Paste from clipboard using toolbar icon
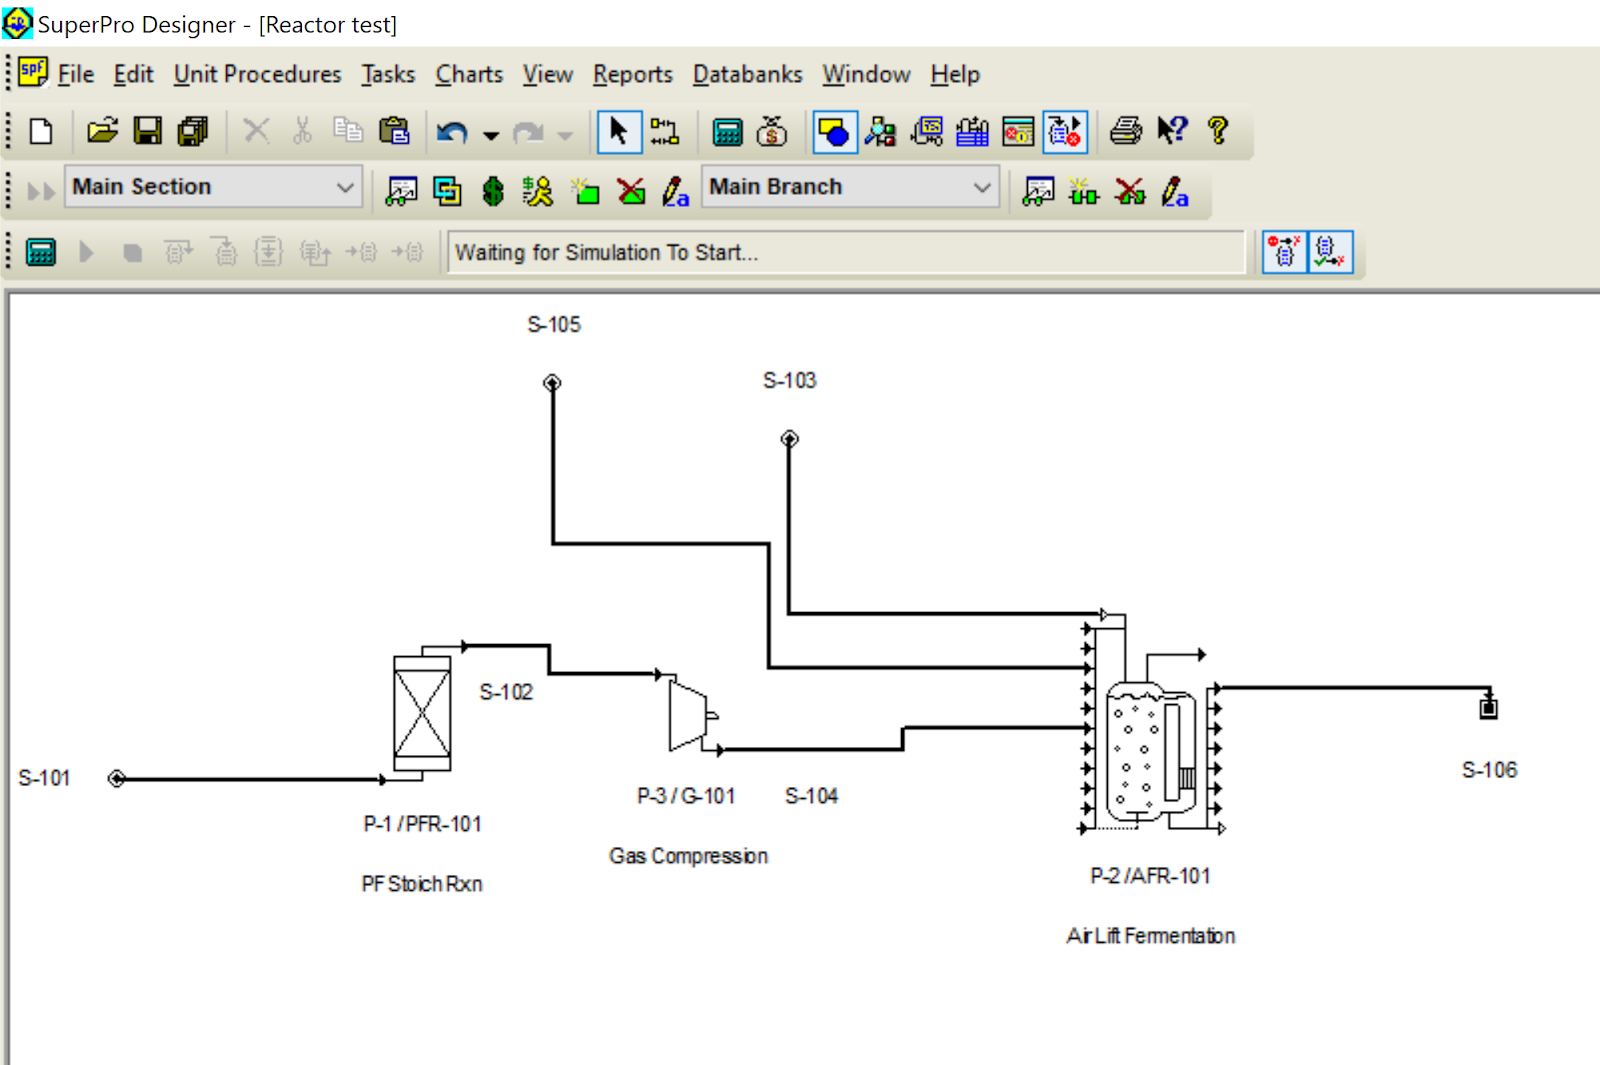Image resolution: width=1600 pixels, height=1065 pixels. point(394,131)
